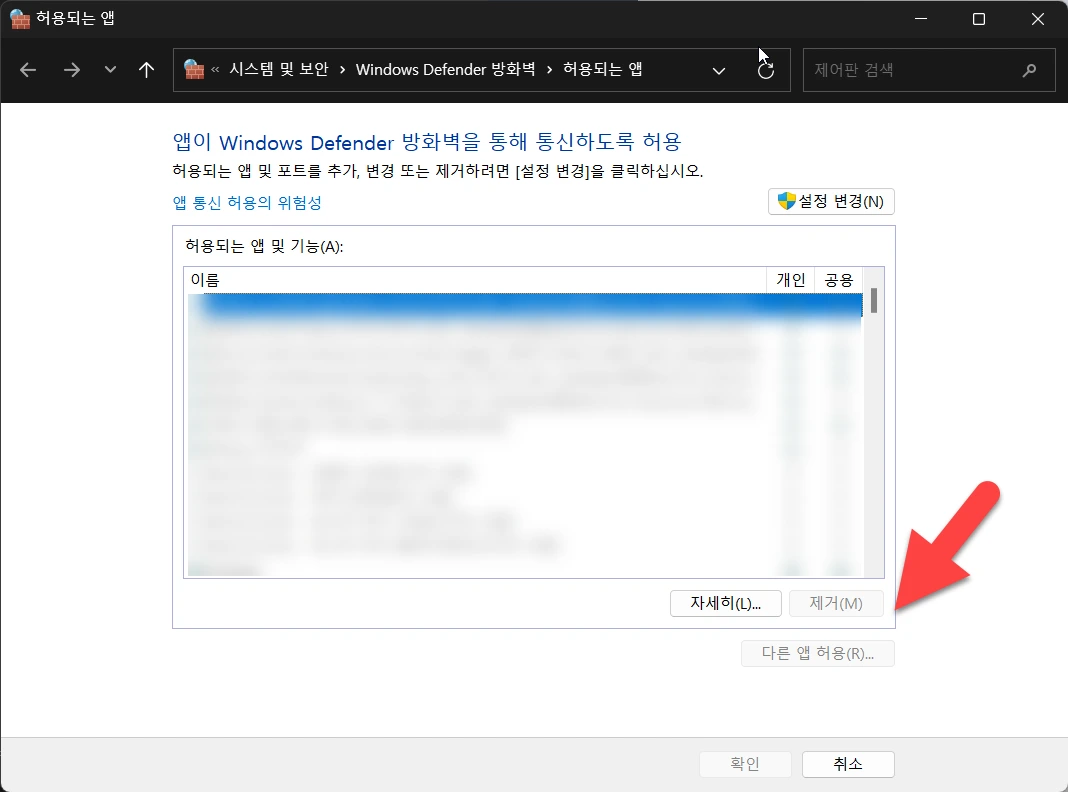The width and height of the screenshot is (1068, 792).
Task: Open the 시스템 및 보안 breadcrumb
Action: (279, 69)
